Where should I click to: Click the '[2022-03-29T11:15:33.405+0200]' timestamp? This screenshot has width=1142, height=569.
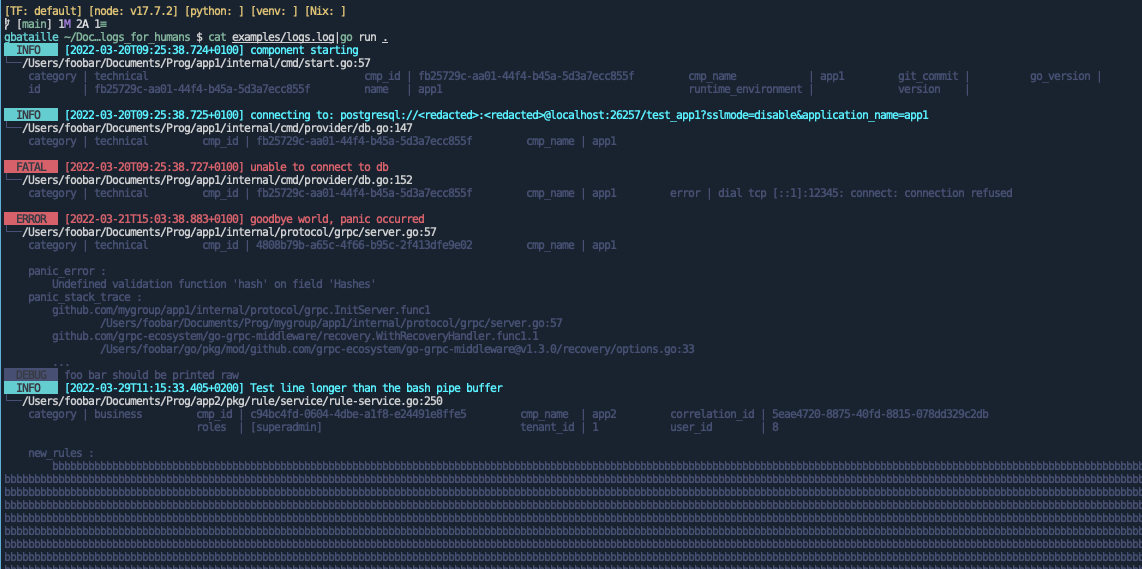coord(154,388)
